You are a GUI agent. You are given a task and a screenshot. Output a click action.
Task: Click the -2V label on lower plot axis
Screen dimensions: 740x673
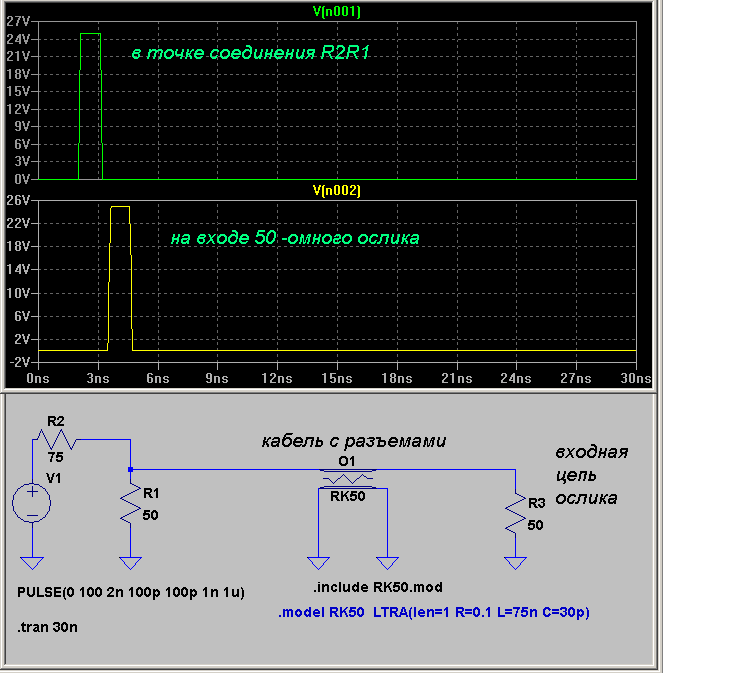coord(19,362)
